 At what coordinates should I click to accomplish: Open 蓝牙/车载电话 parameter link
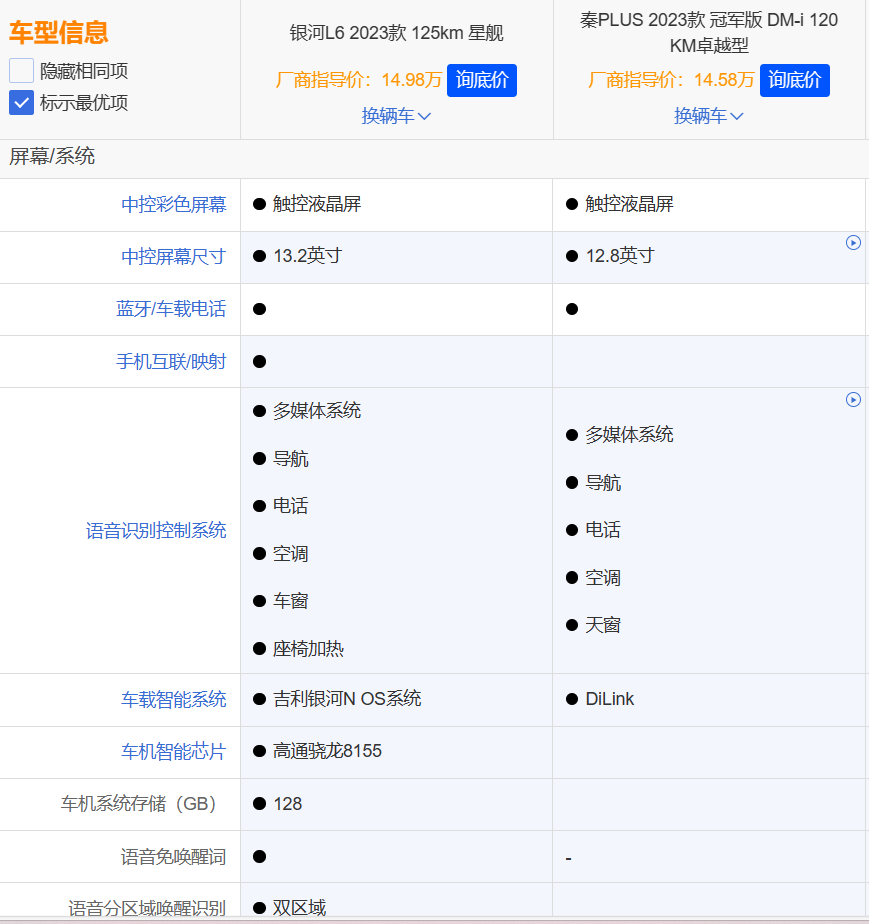171,309
